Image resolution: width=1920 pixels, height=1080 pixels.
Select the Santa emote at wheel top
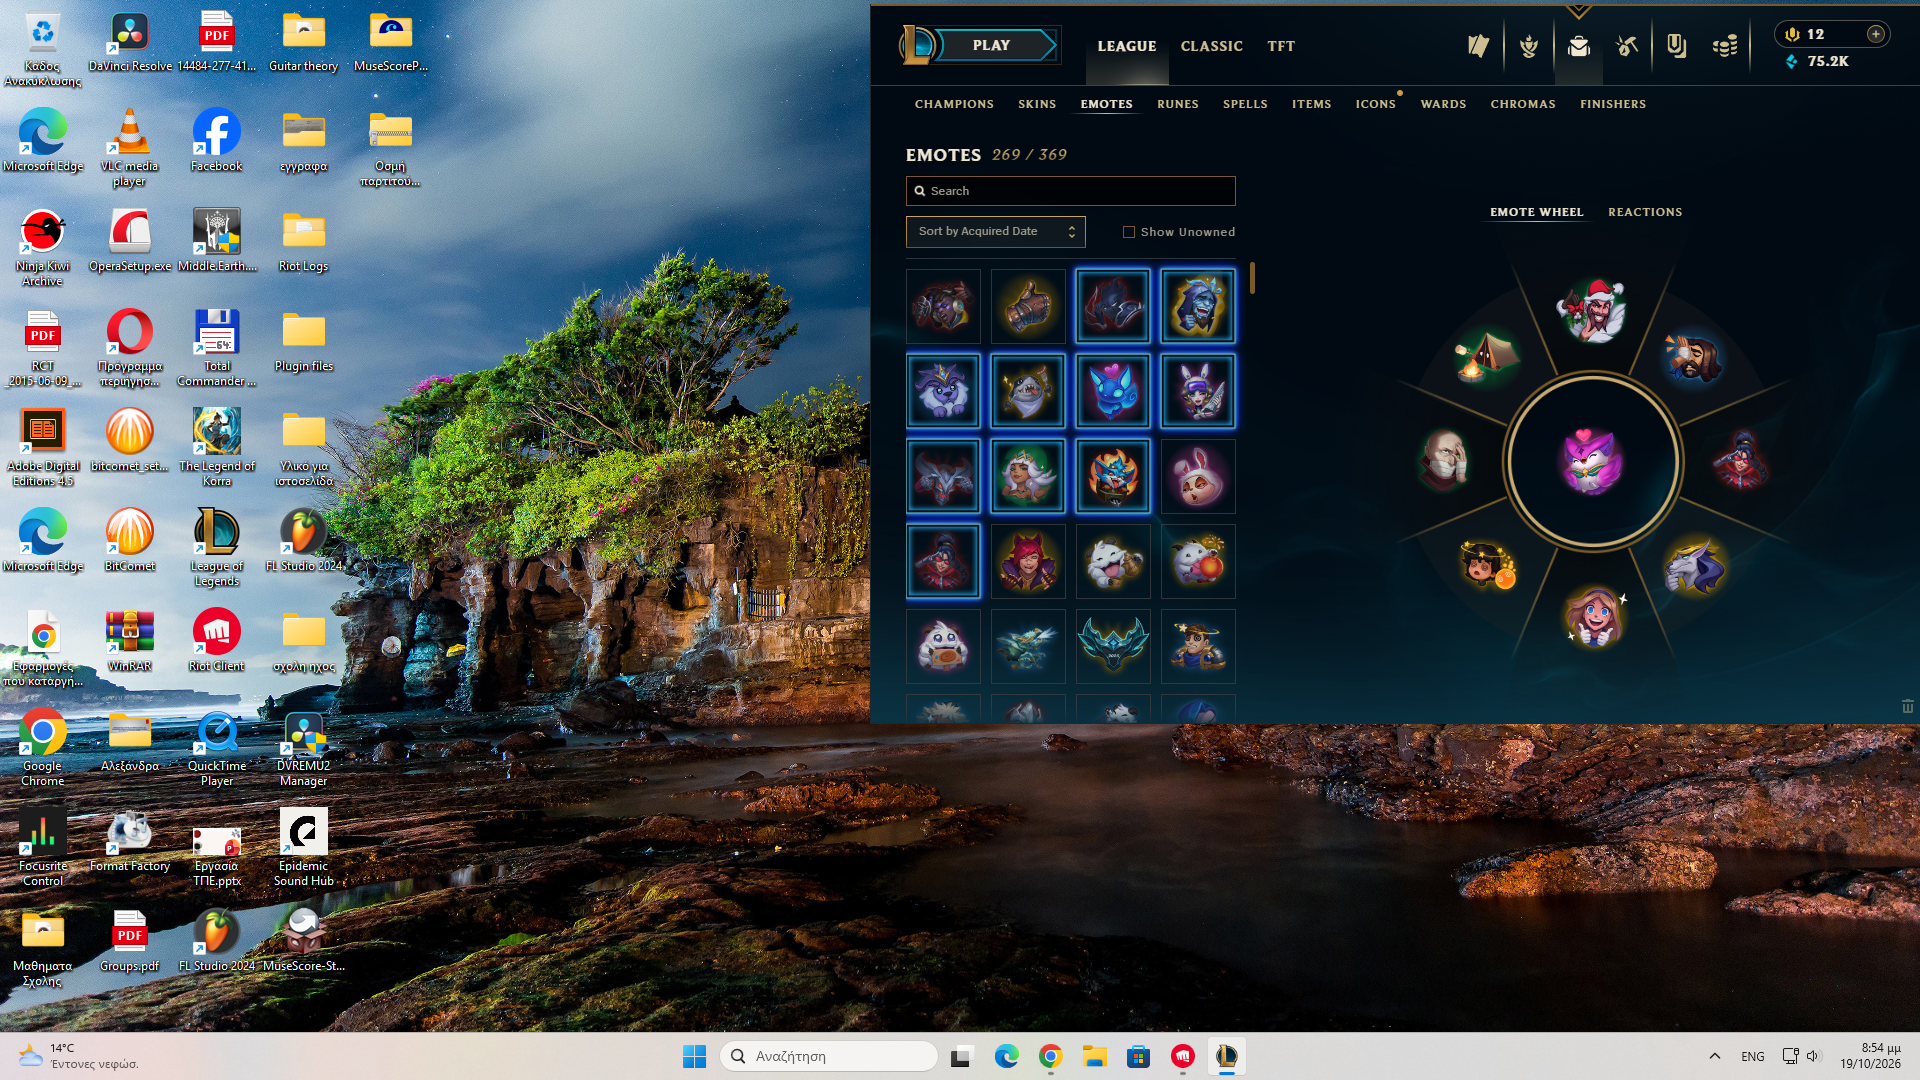coord(1592,310)
